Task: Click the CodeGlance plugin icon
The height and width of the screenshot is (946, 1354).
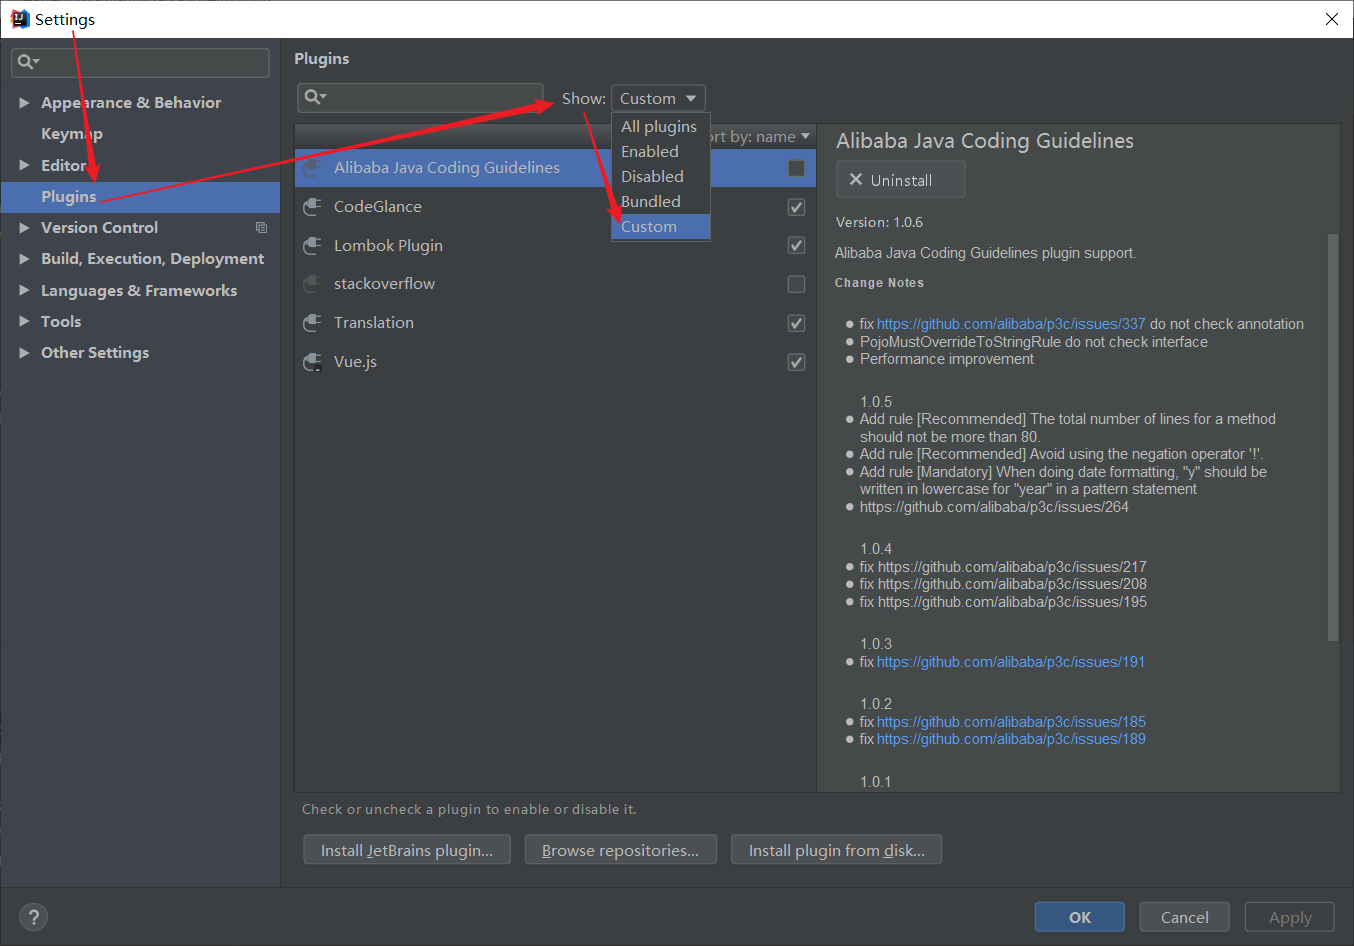Action: pos(312,207)
